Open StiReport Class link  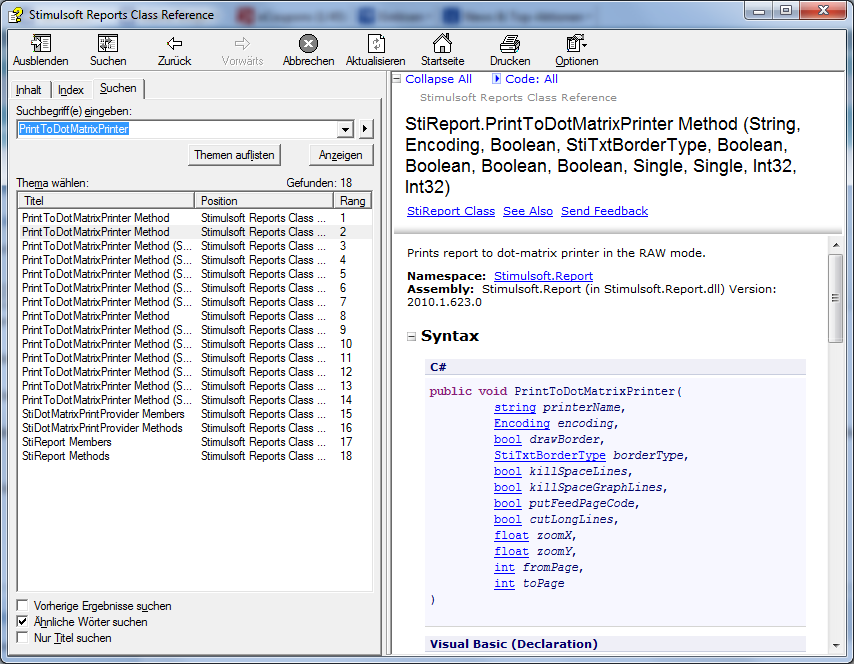pyautogui.click(x=451, y=211)
